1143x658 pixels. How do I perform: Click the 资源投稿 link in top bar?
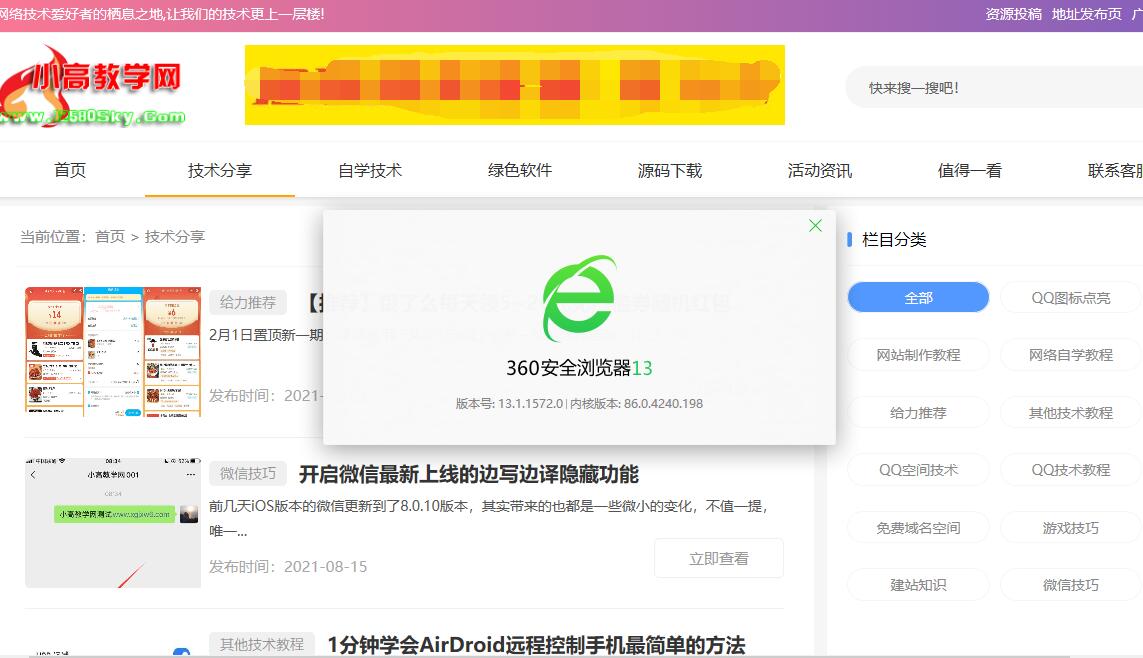point(1013,14)
